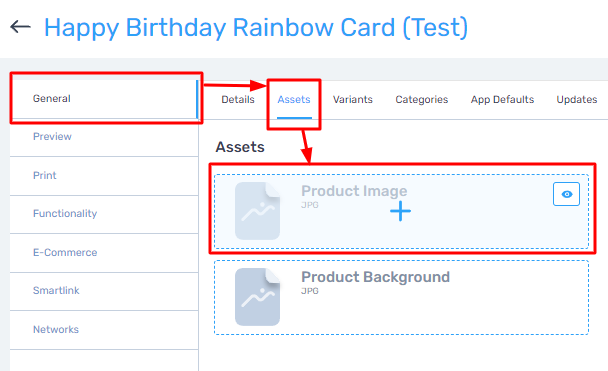Click the Happy Birthday Rainbow Card title
Image resolution: width=608 pixels, height=371 pixels.
coord(256,28)
